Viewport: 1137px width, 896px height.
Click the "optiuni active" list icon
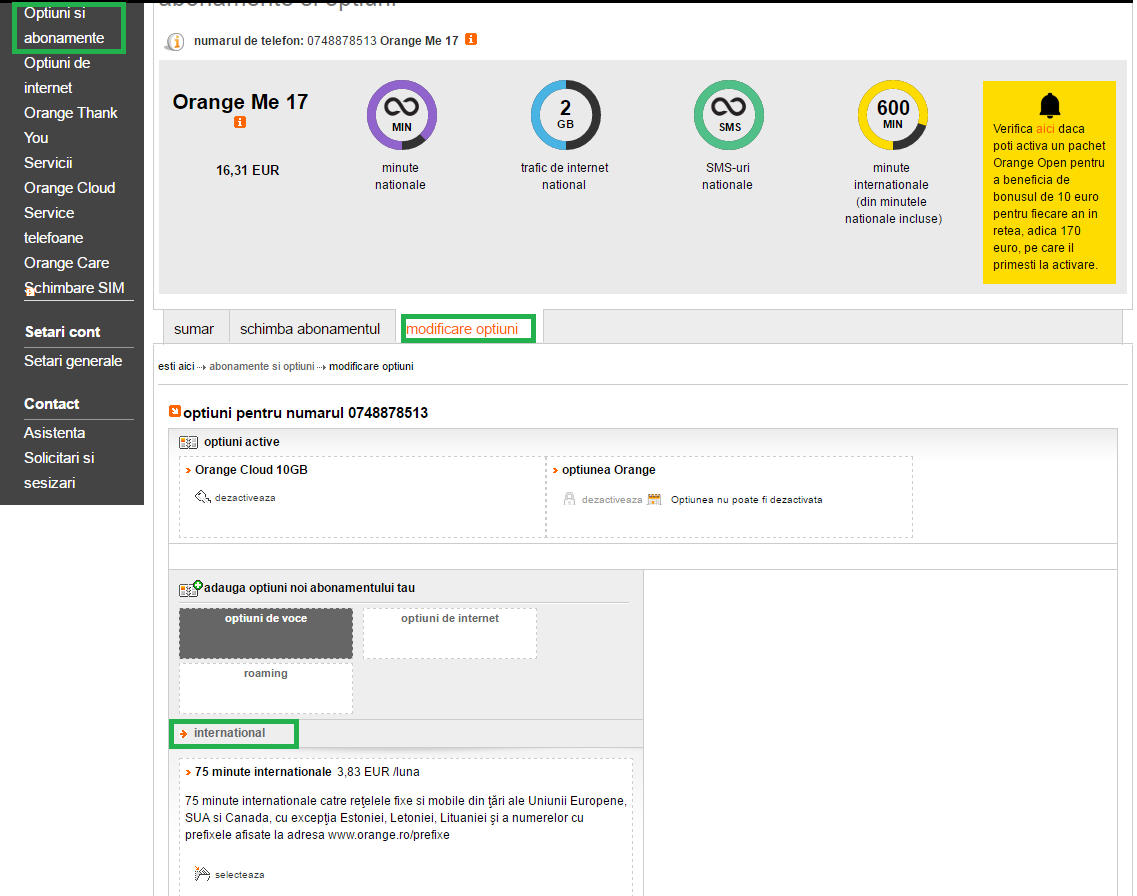pos(189,442)
